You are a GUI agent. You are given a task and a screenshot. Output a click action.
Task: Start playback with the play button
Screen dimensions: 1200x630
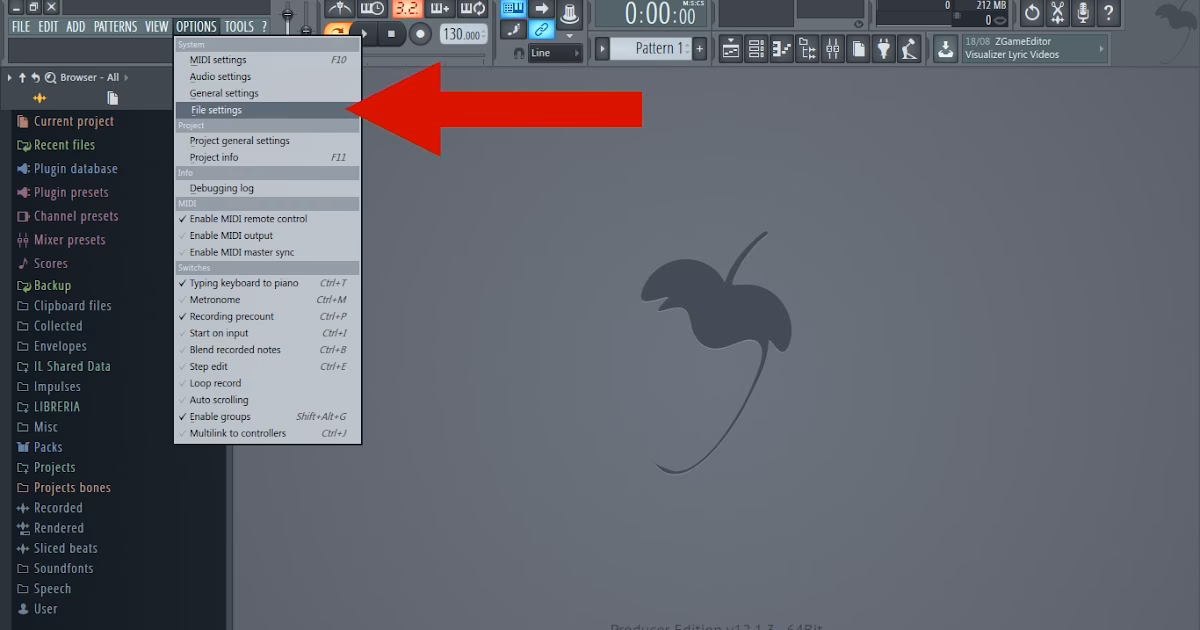point(364,33)
